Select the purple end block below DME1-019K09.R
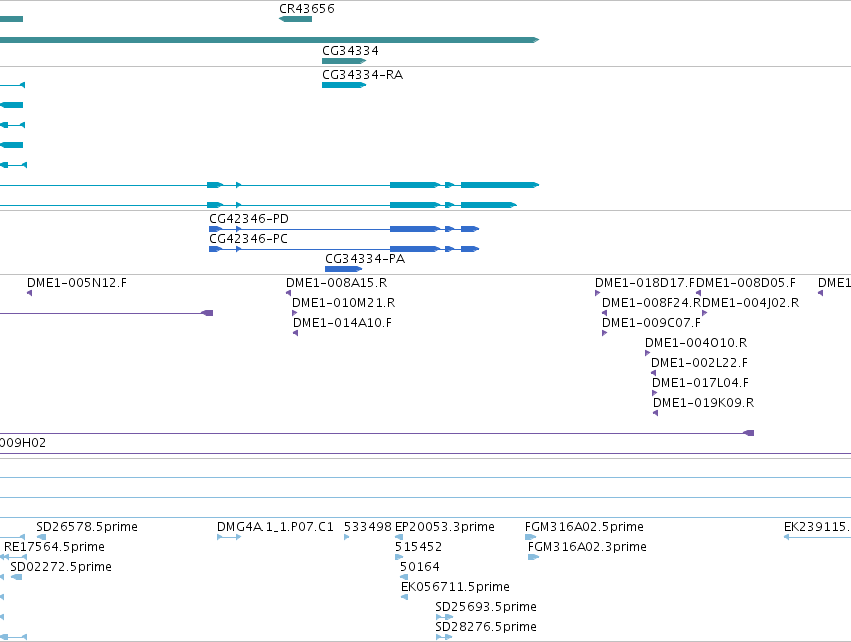 748,433
